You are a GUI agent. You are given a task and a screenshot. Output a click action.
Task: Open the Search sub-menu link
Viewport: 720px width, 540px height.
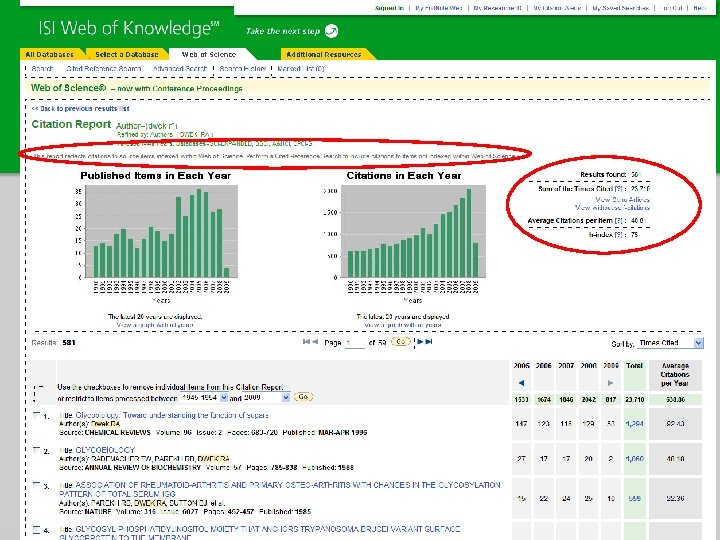click(42, 68)
